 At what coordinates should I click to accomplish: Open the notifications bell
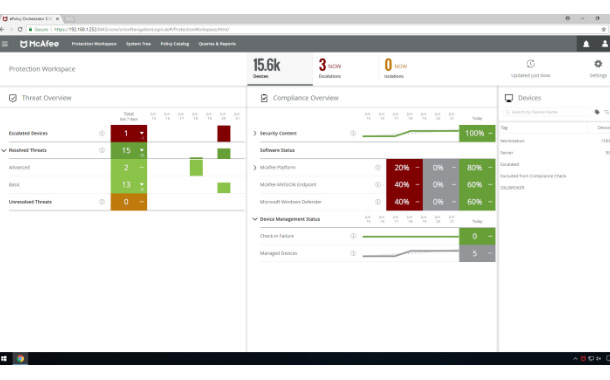(586, 44)
